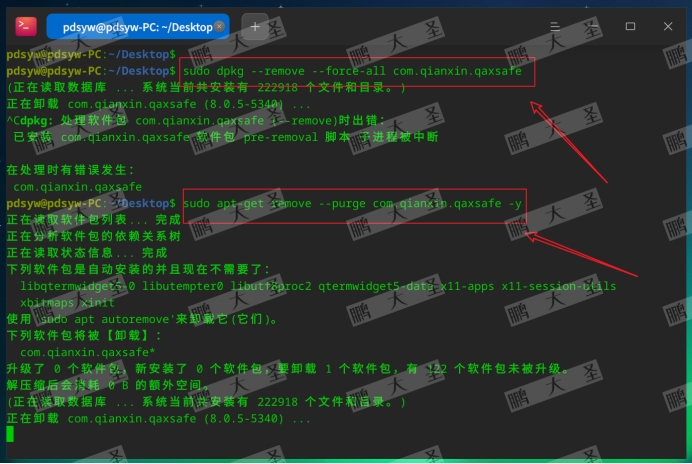The width and height of the screenshot is (692, 464).
Task: Click the line '解压缩后会消耗 0 B 的额外空间。'
Action: (x=108, y=385)
